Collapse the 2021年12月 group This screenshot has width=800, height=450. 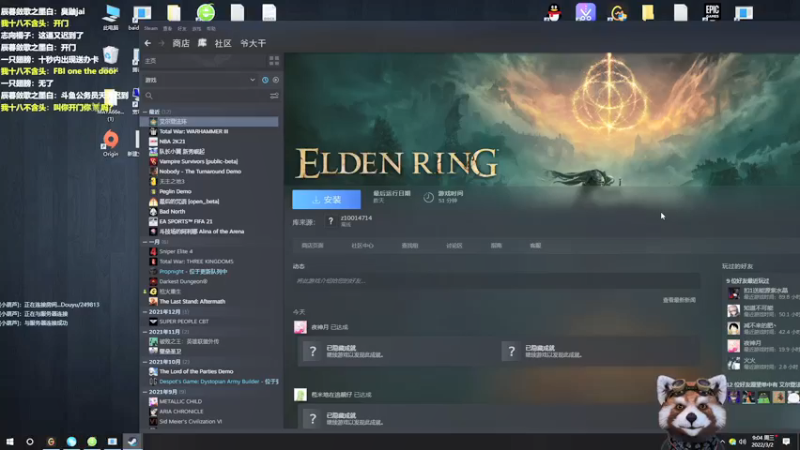click(x=145, y=312)
